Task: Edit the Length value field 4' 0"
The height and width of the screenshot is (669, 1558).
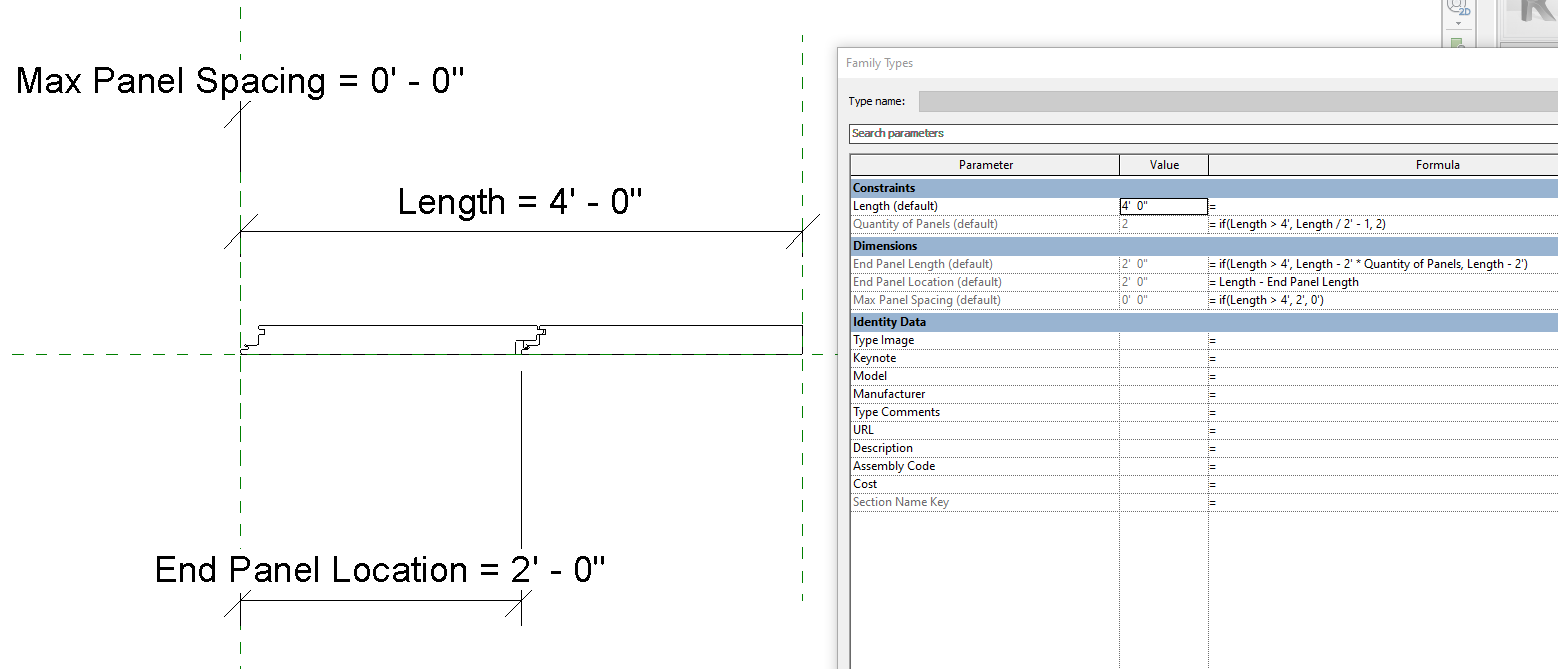Action: [1164, 206]
